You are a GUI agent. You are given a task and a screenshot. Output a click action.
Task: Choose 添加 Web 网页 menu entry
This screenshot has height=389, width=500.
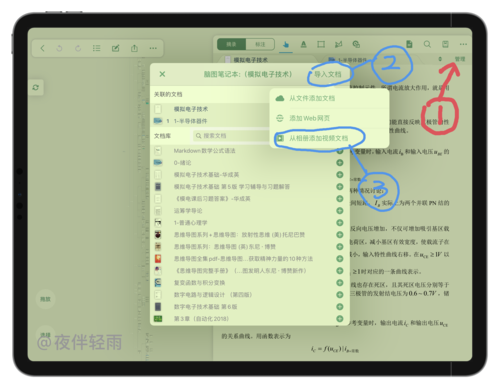329,118
